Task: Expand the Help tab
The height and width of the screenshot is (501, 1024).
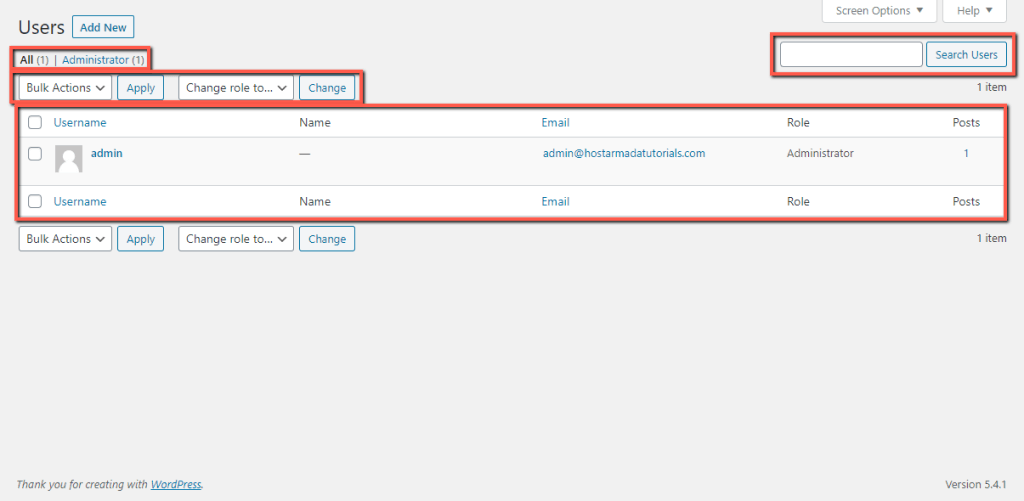Action: pyautogui.click(x=974, y=10)
